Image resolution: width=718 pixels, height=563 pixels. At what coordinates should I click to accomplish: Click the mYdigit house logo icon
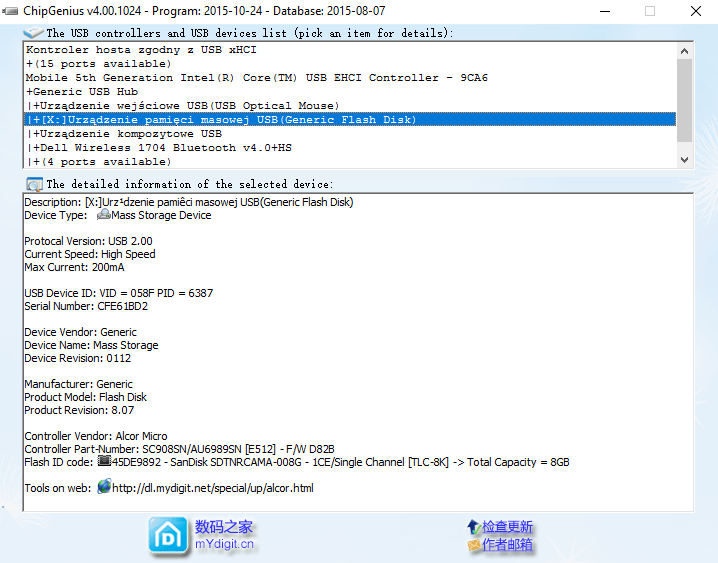168,536
